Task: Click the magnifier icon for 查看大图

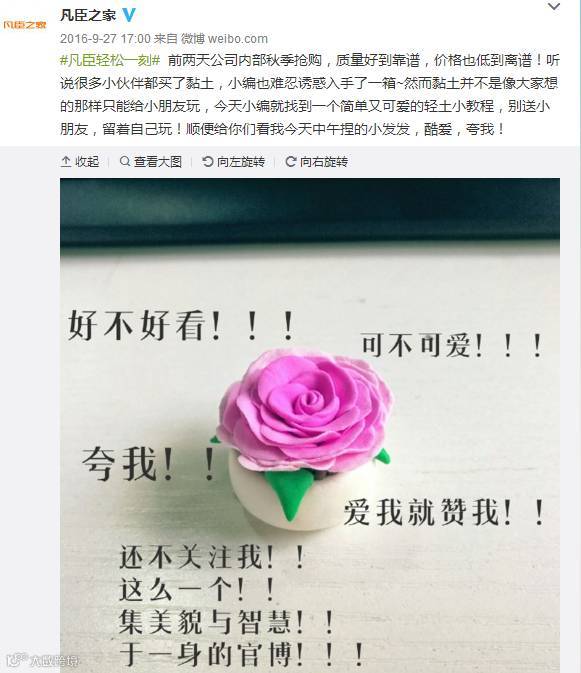Action: [124, 161]
